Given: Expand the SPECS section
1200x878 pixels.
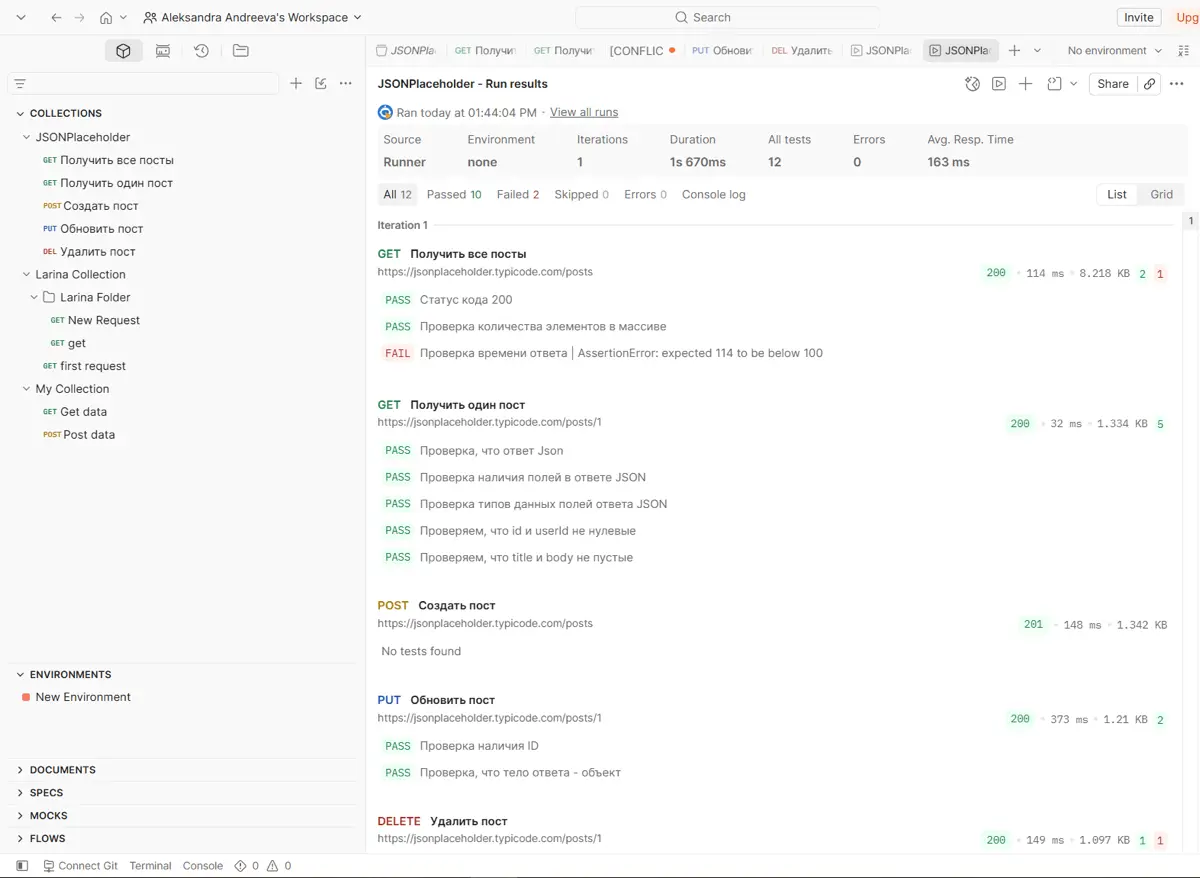Looking at the screenshot, I should point(20,793).
